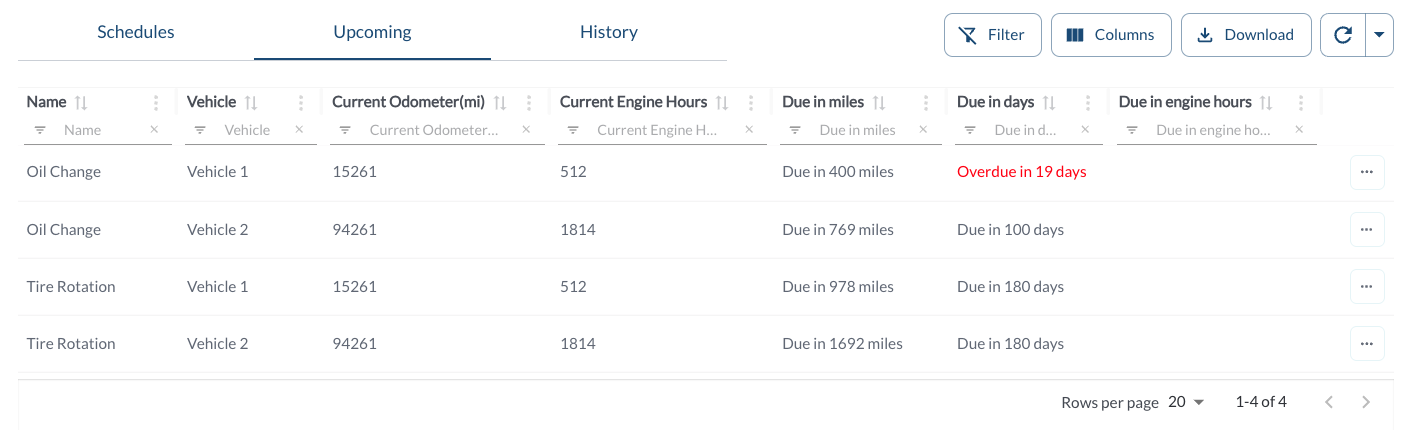Click the Filter button

coord(992,35)
